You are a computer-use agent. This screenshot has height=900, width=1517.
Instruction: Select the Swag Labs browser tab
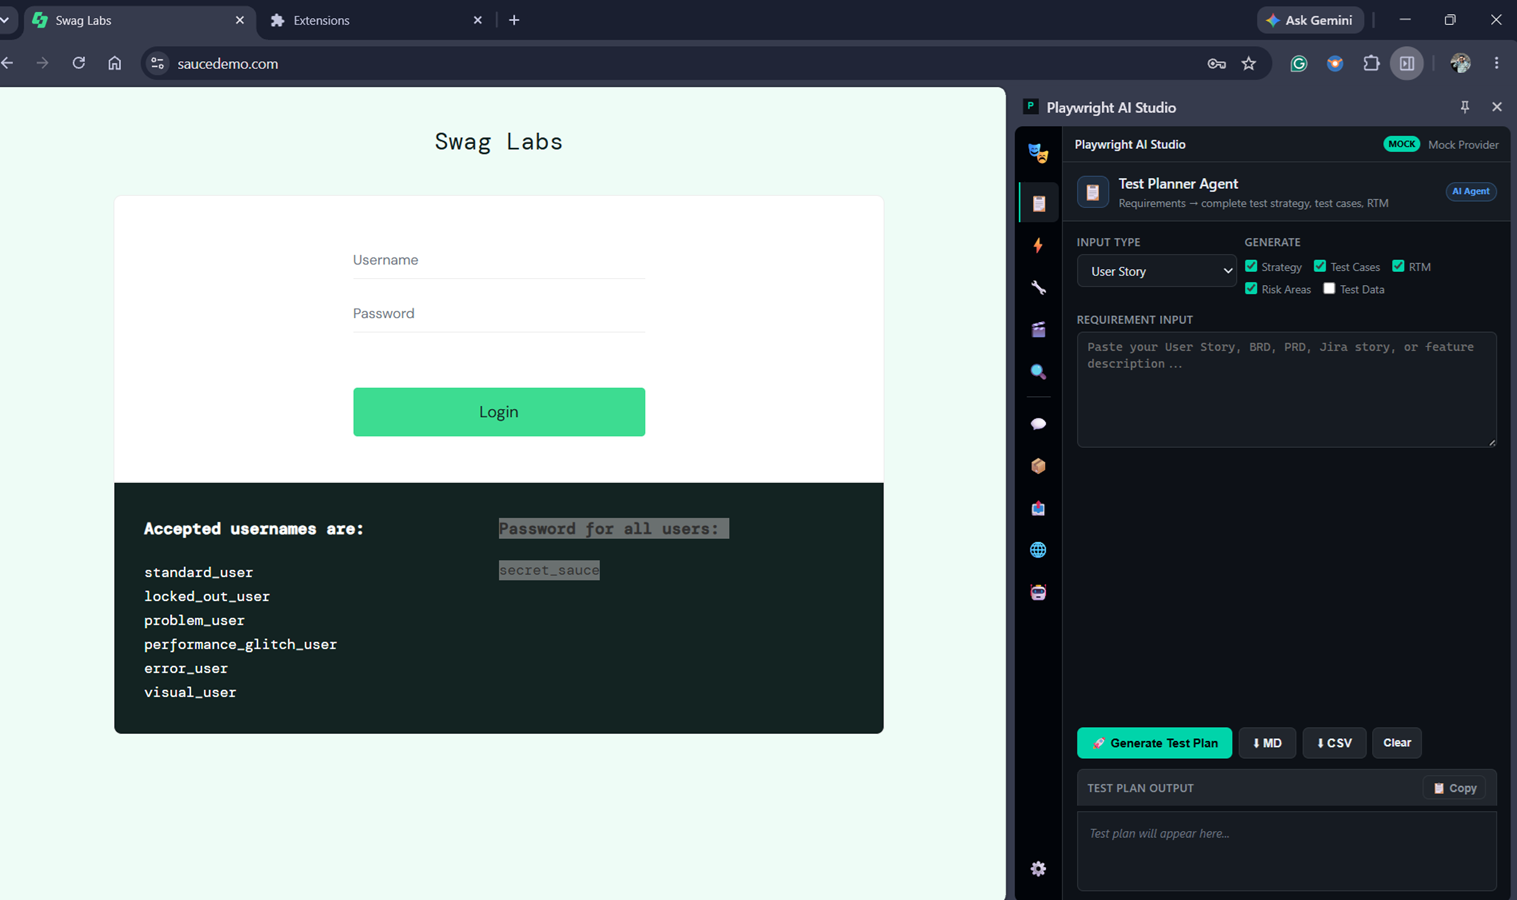[139, 20]
